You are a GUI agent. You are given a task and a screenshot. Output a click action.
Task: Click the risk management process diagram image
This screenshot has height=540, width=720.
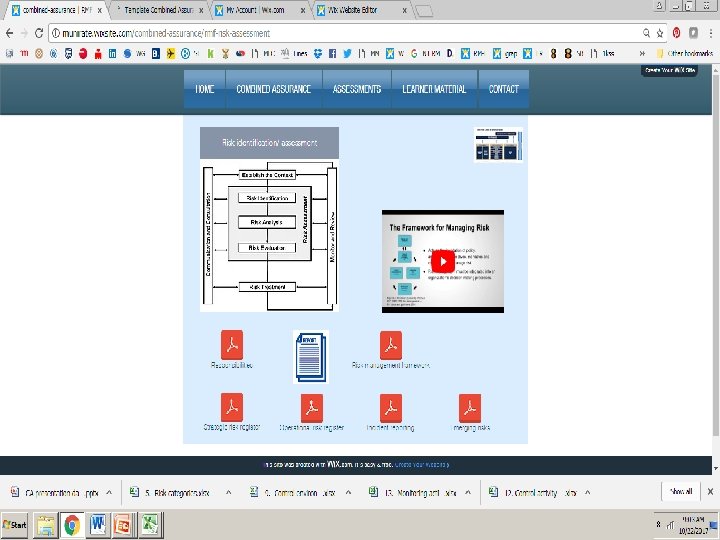click(x=270, y=236)
